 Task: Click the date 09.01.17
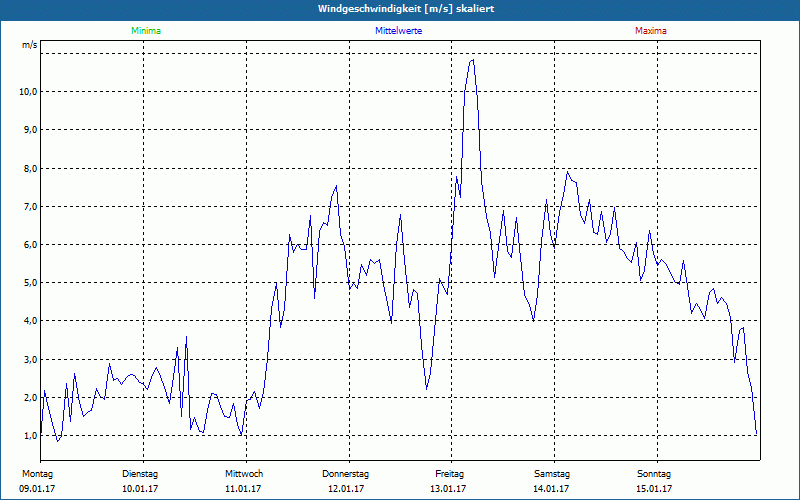pos(37,489)
